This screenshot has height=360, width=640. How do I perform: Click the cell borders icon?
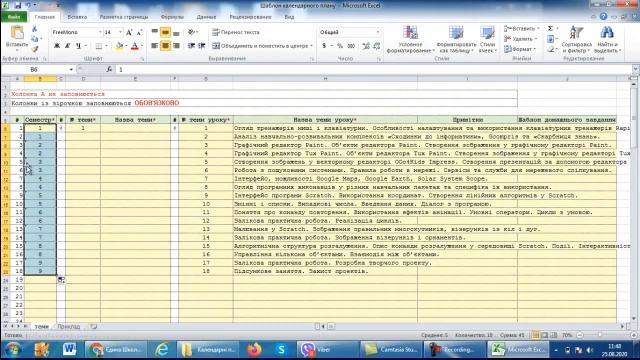[x=98, y=46]
